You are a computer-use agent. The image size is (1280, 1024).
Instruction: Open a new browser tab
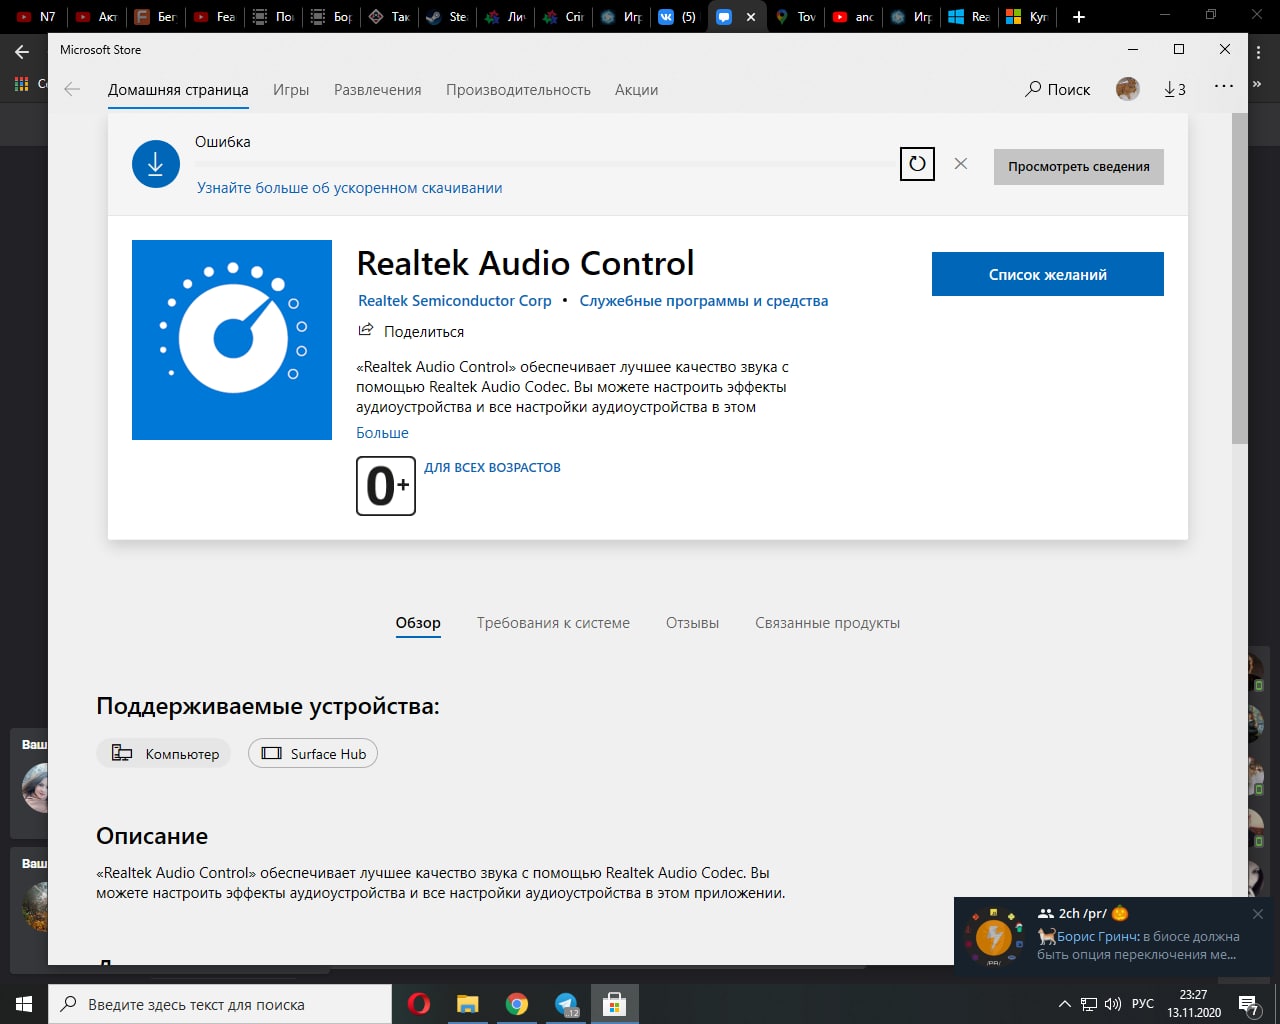pyautogui.click(x=1078, y=16)
